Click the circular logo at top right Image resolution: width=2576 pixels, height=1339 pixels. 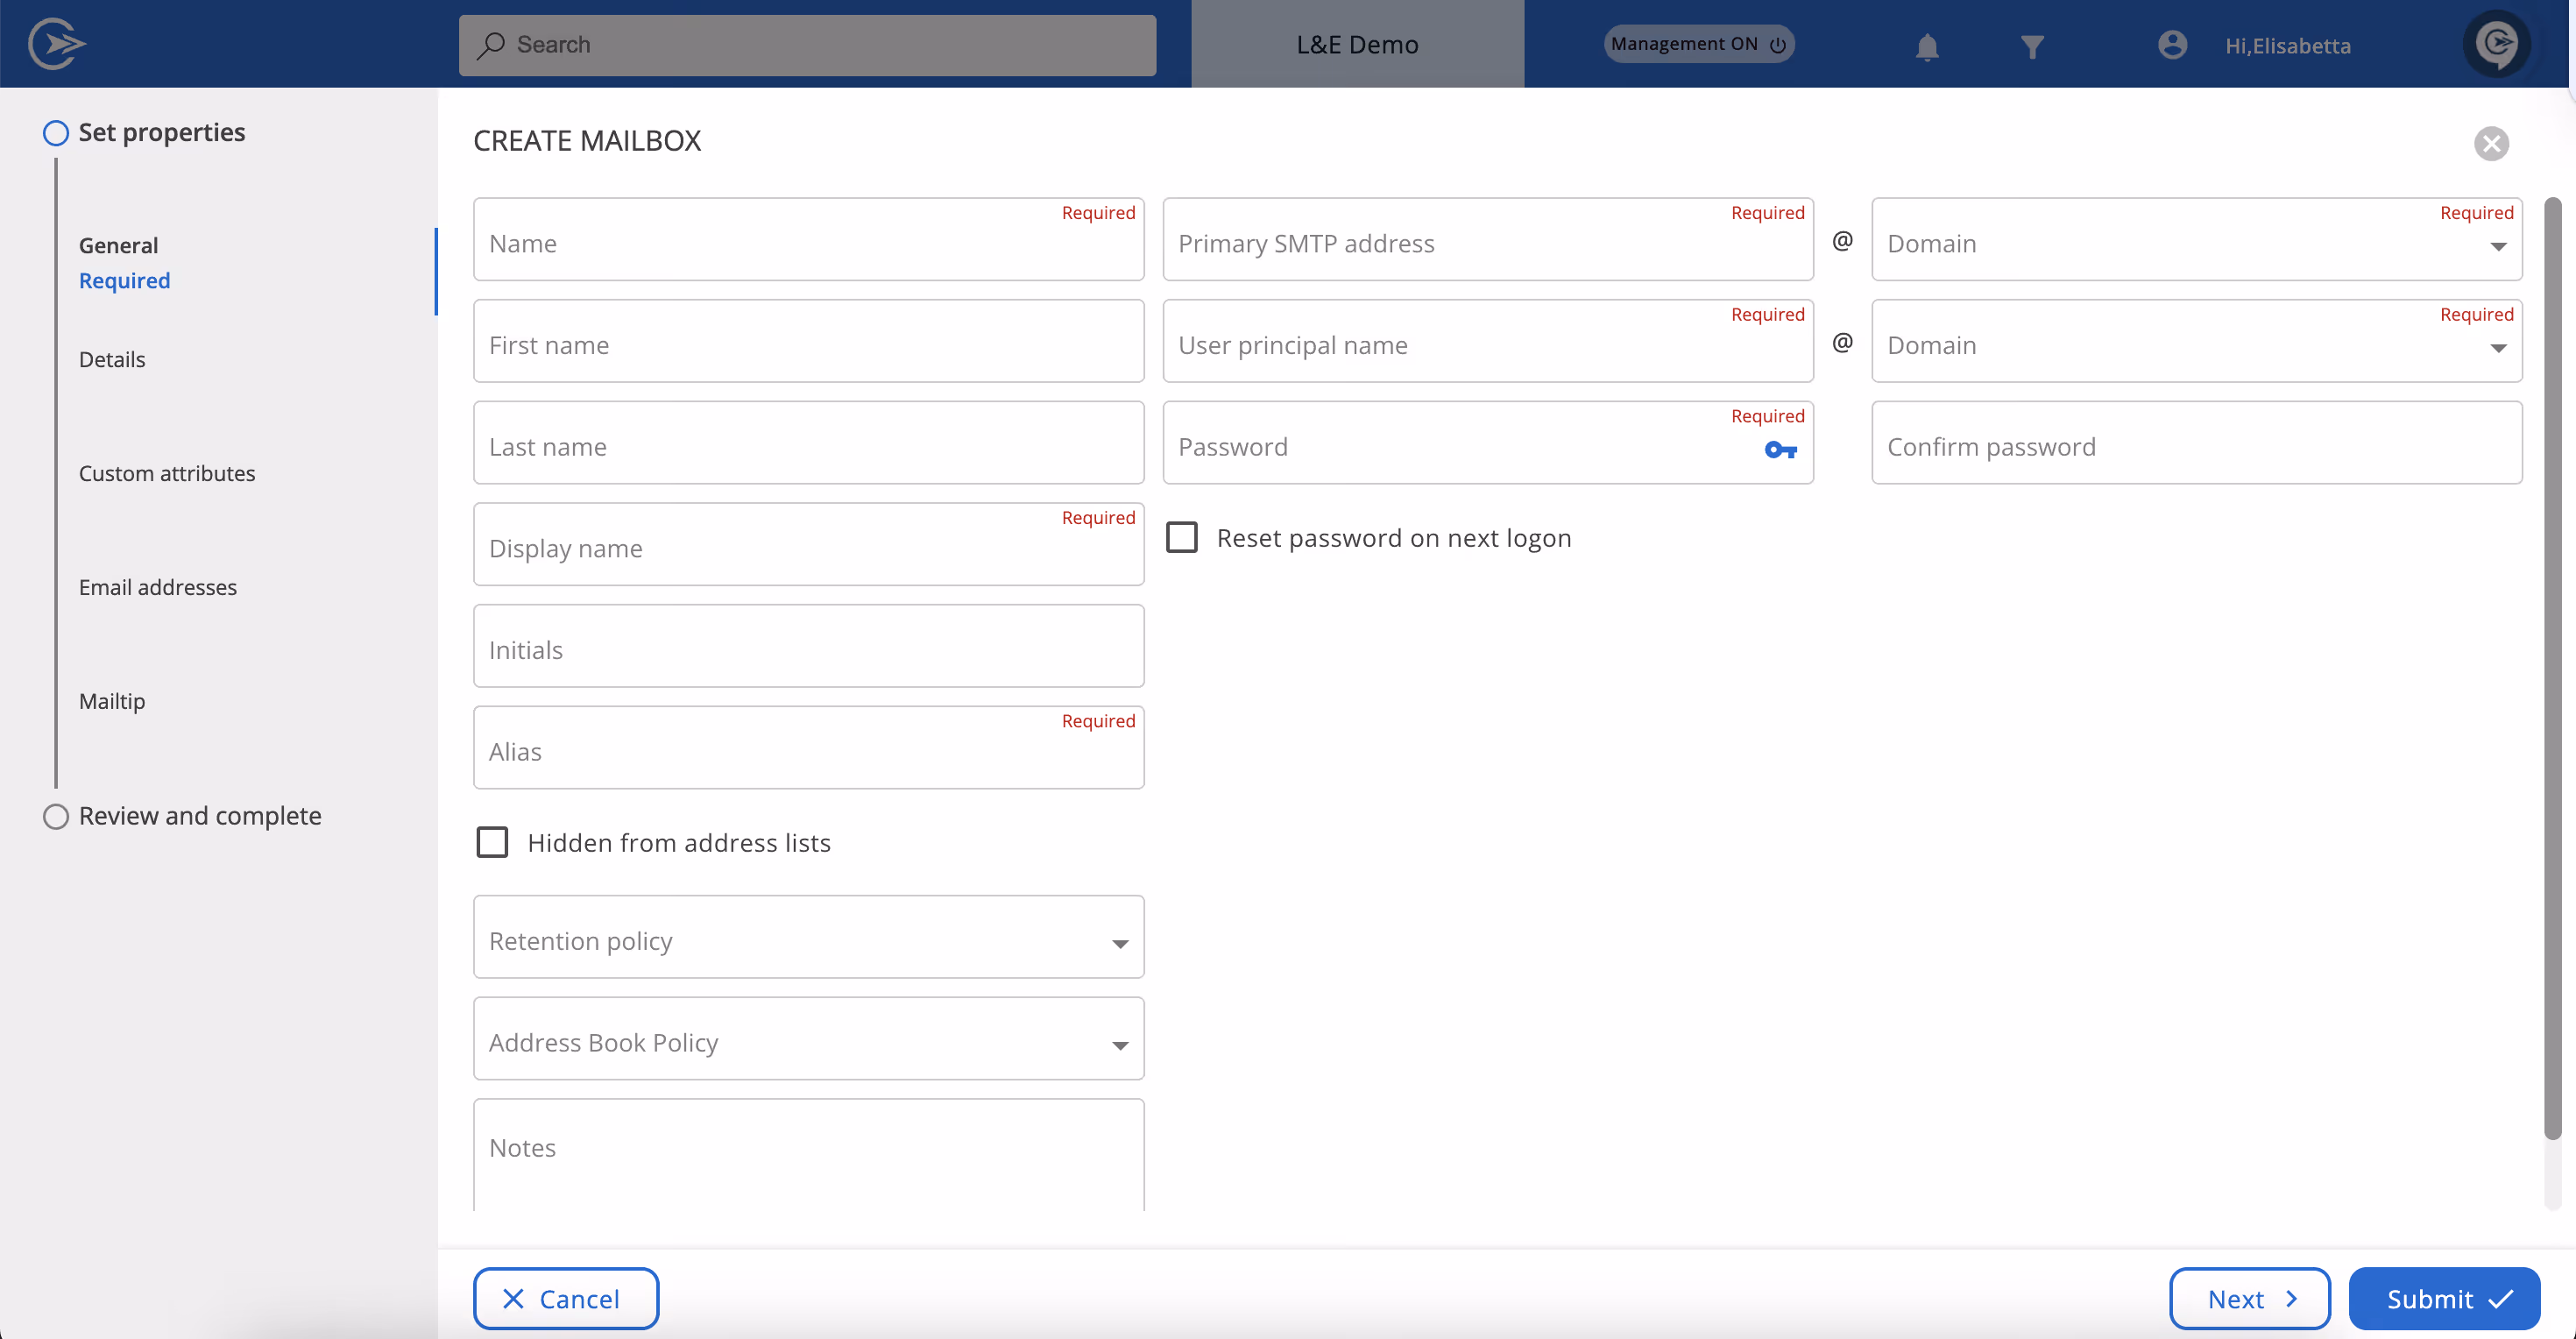[2497, 43]
